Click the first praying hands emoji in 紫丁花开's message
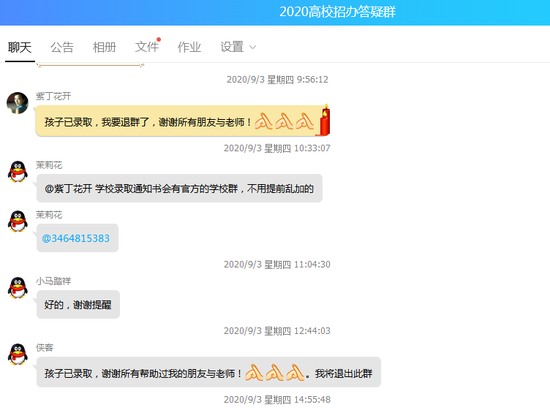The image size is (550, 410). [x=263, y=121]
